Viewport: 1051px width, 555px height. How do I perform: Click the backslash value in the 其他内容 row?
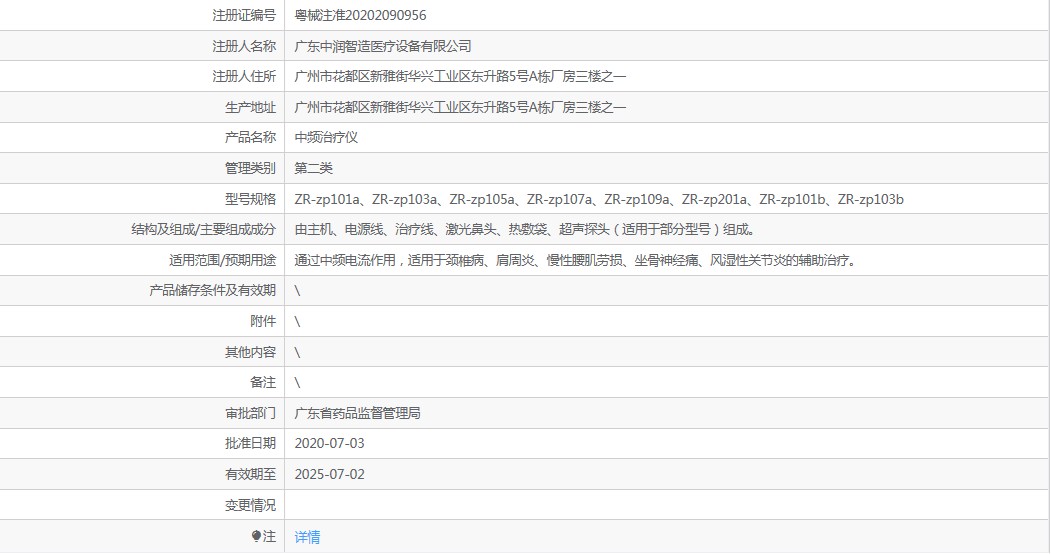[297, 353]
